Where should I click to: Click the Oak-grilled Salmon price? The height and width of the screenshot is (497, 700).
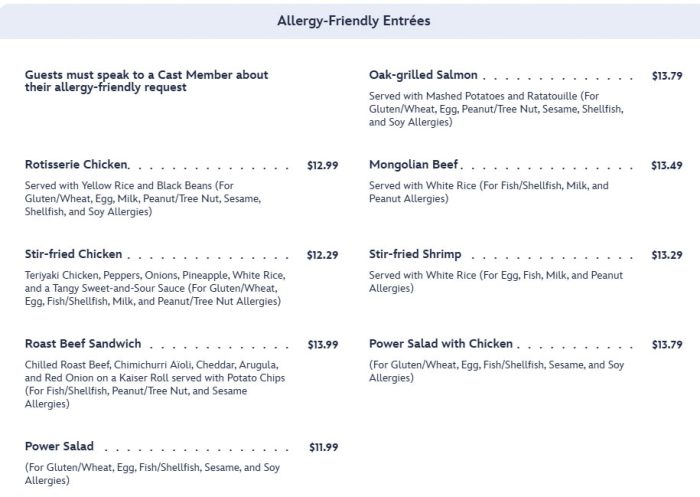(x=666, y=76)
